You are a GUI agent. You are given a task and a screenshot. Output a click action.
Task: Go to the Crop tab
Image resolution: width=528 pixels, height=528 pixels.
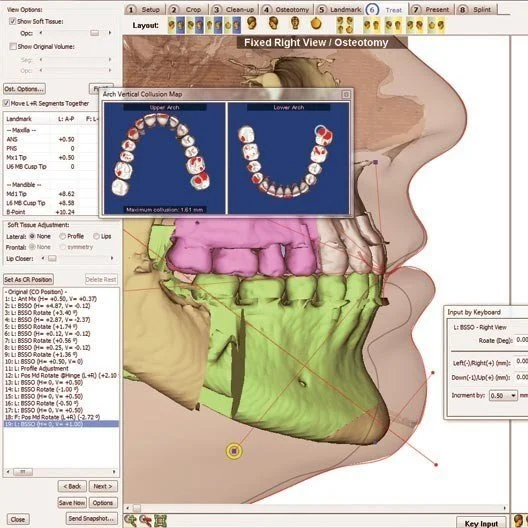187,9
